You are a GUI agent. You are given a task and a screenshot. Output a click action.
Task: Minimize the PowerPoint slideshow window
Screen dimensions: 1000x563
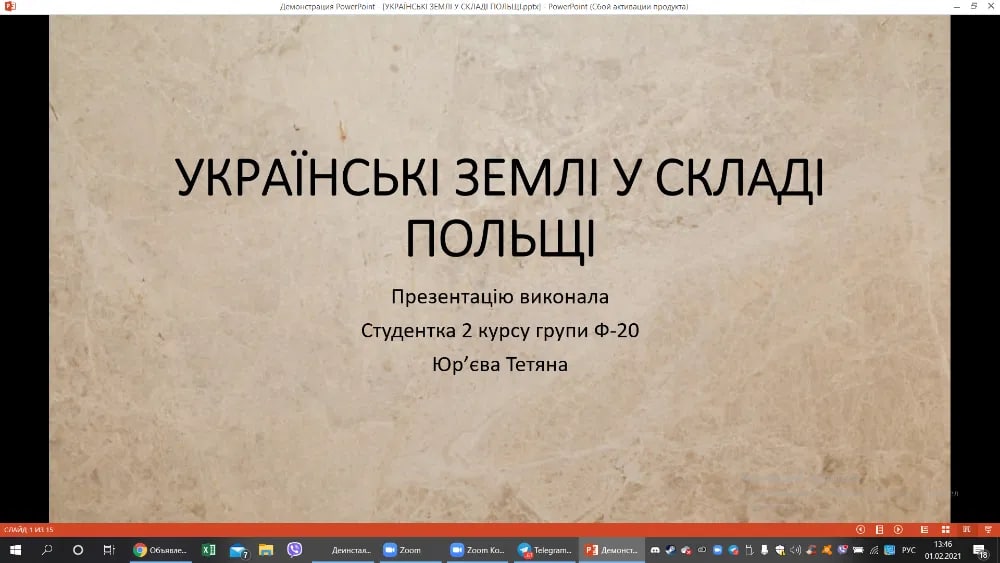(956, 6)
